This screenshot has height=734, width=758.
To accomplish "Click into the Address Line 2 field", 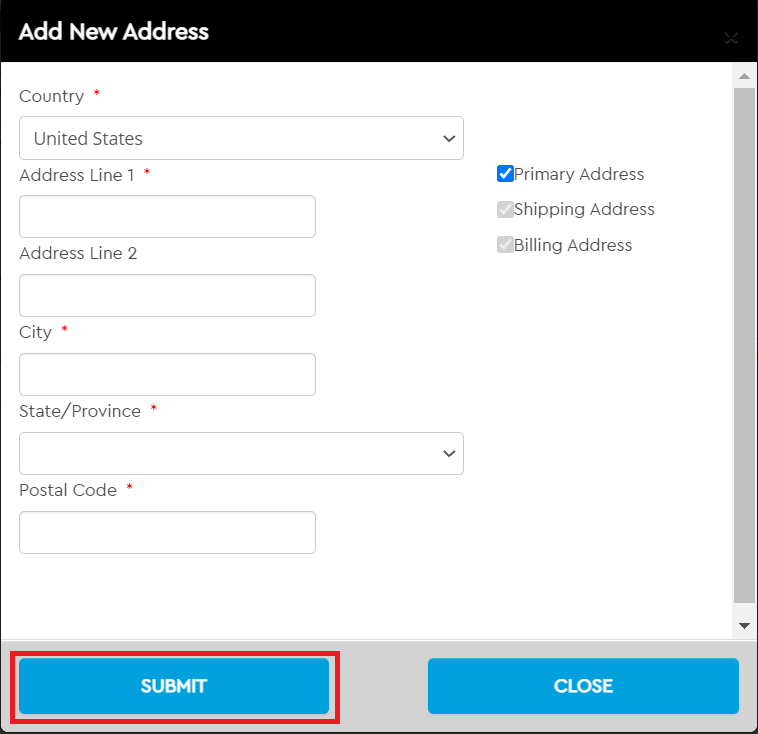I will point(167,296).
